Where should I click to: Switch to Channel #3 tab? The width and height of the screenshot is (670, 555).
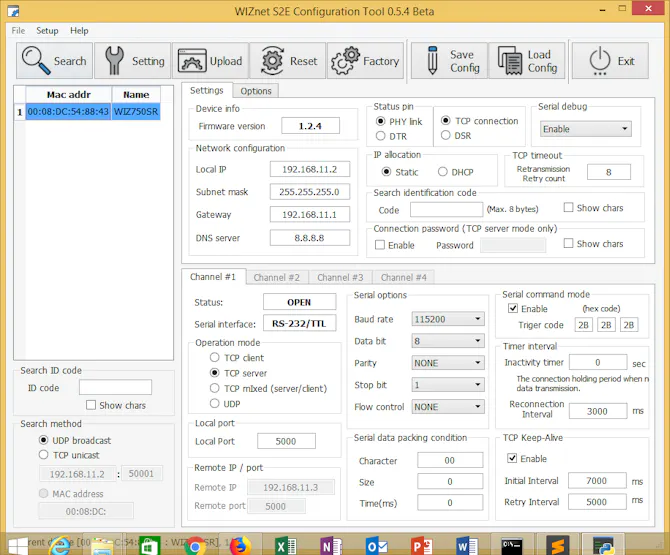point(340,278)
